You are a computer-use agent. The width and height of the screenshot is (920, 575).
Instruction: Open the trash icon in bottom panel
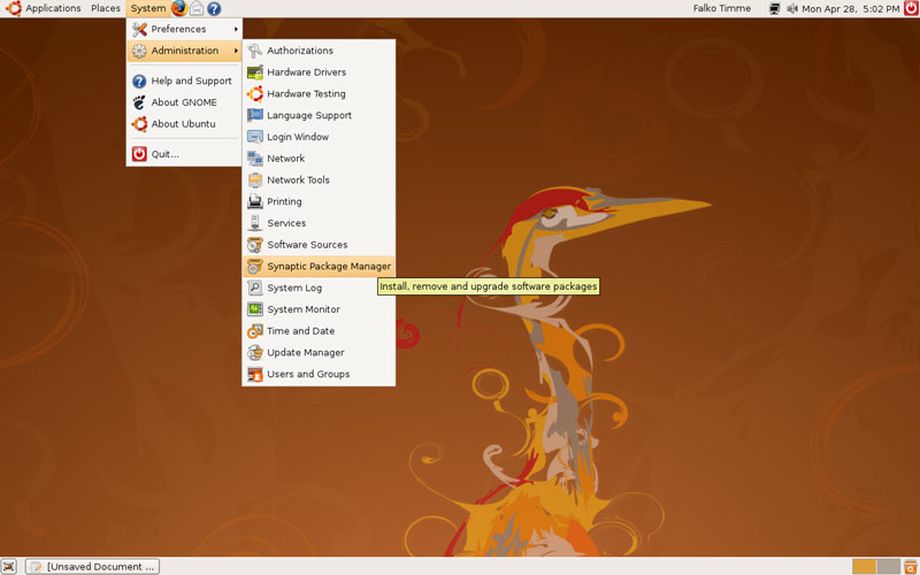click(x=910, y=566)
